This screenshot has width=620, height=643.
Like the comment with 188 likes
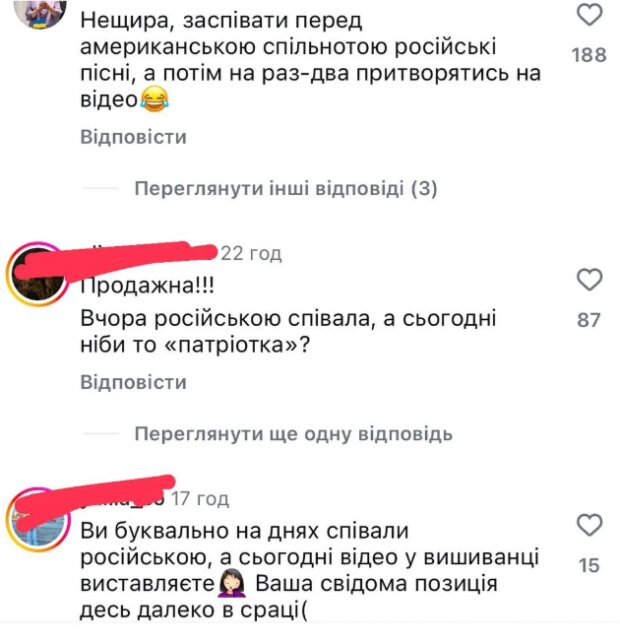(x=589, y=16)
